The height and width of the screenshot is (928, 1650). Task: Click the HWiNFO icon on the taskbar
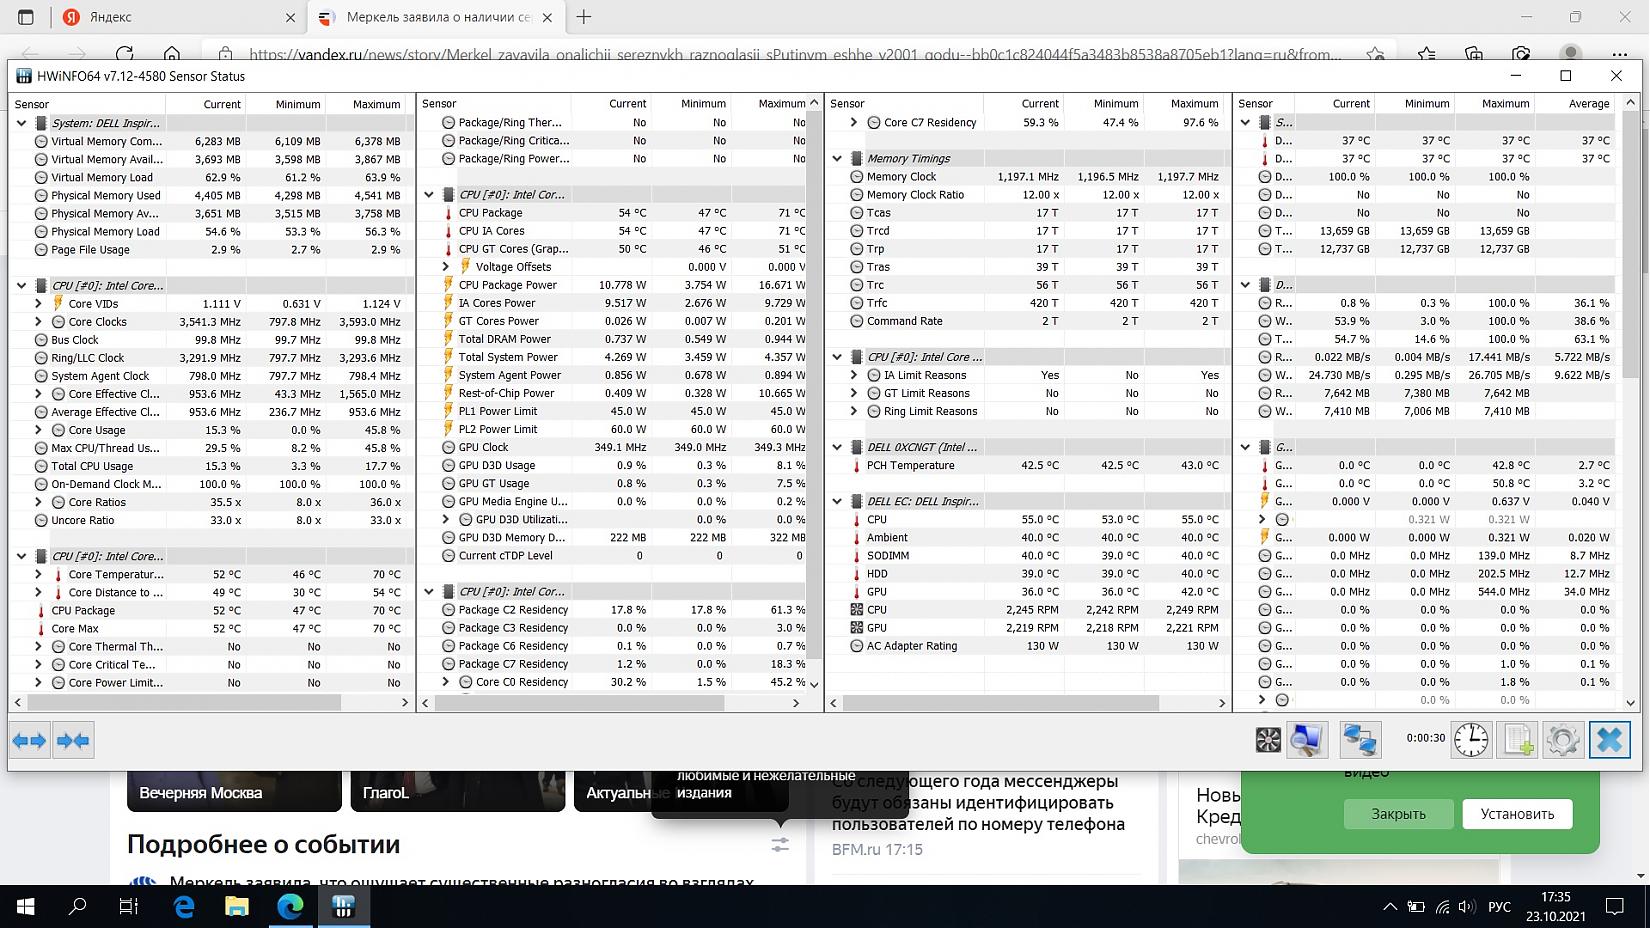pos(343,907)
